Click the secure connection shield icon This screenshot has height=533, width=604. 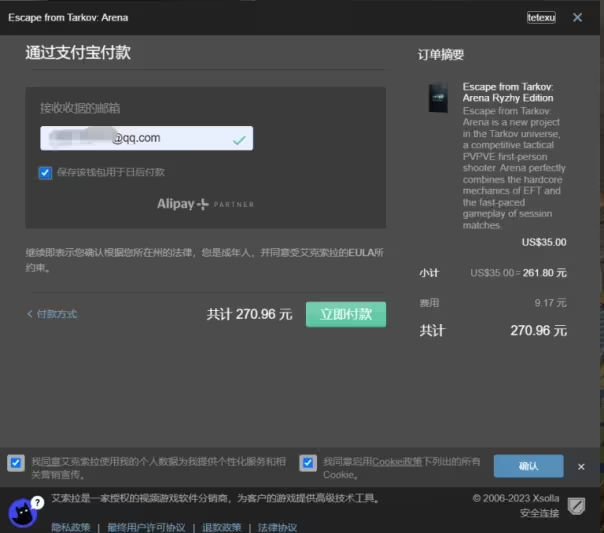pos(576,506)
